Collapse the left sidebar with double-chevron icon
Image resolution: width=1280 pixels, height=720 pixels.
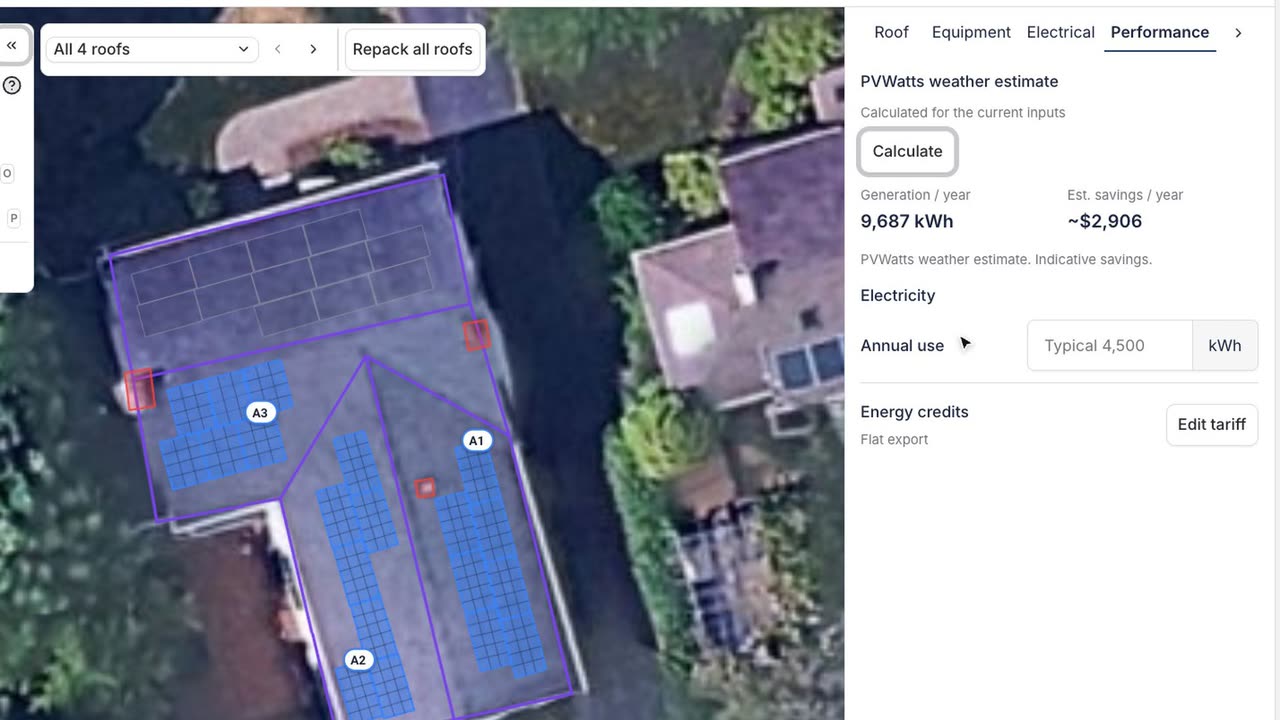tap(12, 45)
